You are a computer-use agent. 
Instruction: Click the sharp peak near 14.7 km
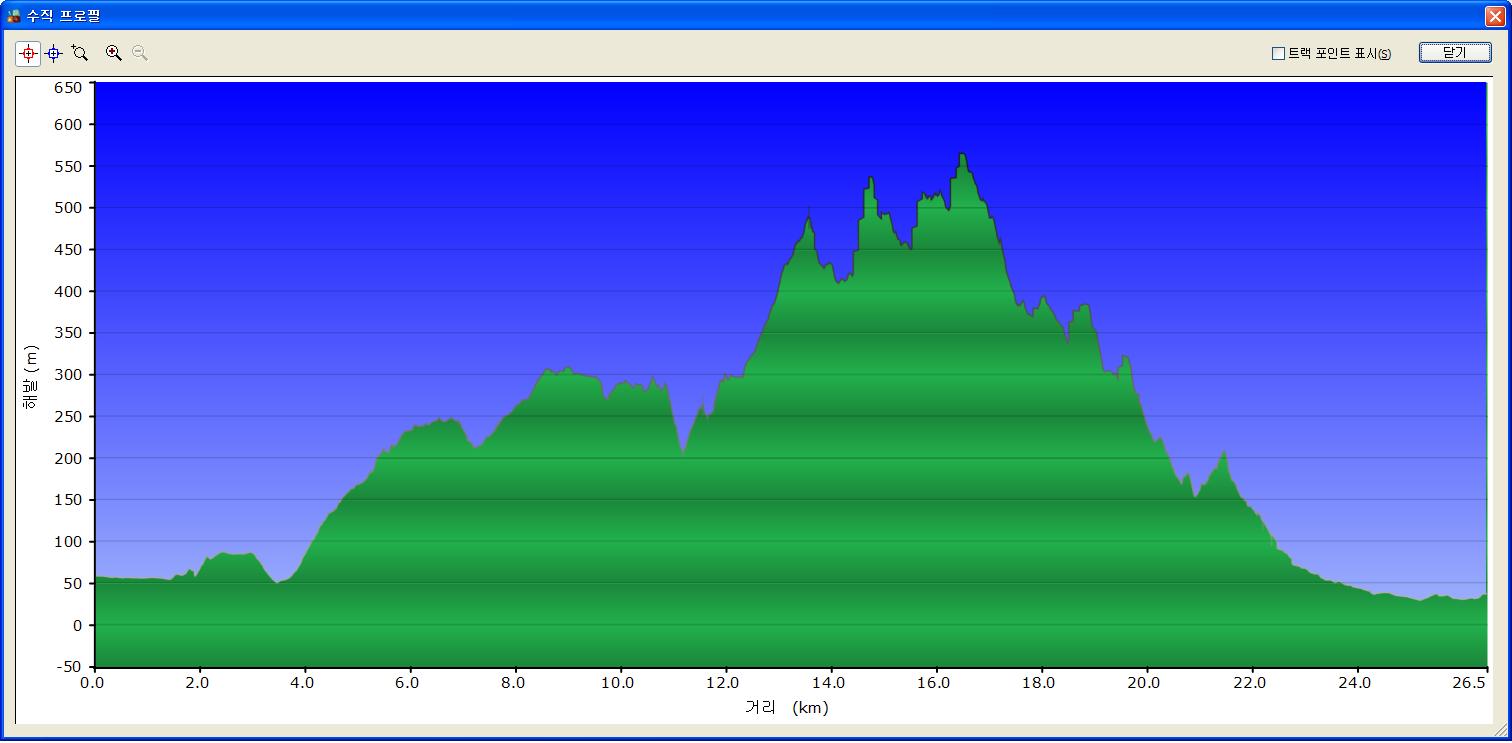(x=871, y=179)
